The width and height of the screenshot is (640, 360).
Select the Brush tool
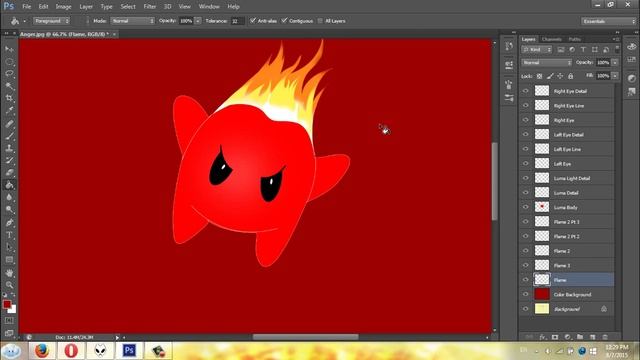[x=9, y=136]
